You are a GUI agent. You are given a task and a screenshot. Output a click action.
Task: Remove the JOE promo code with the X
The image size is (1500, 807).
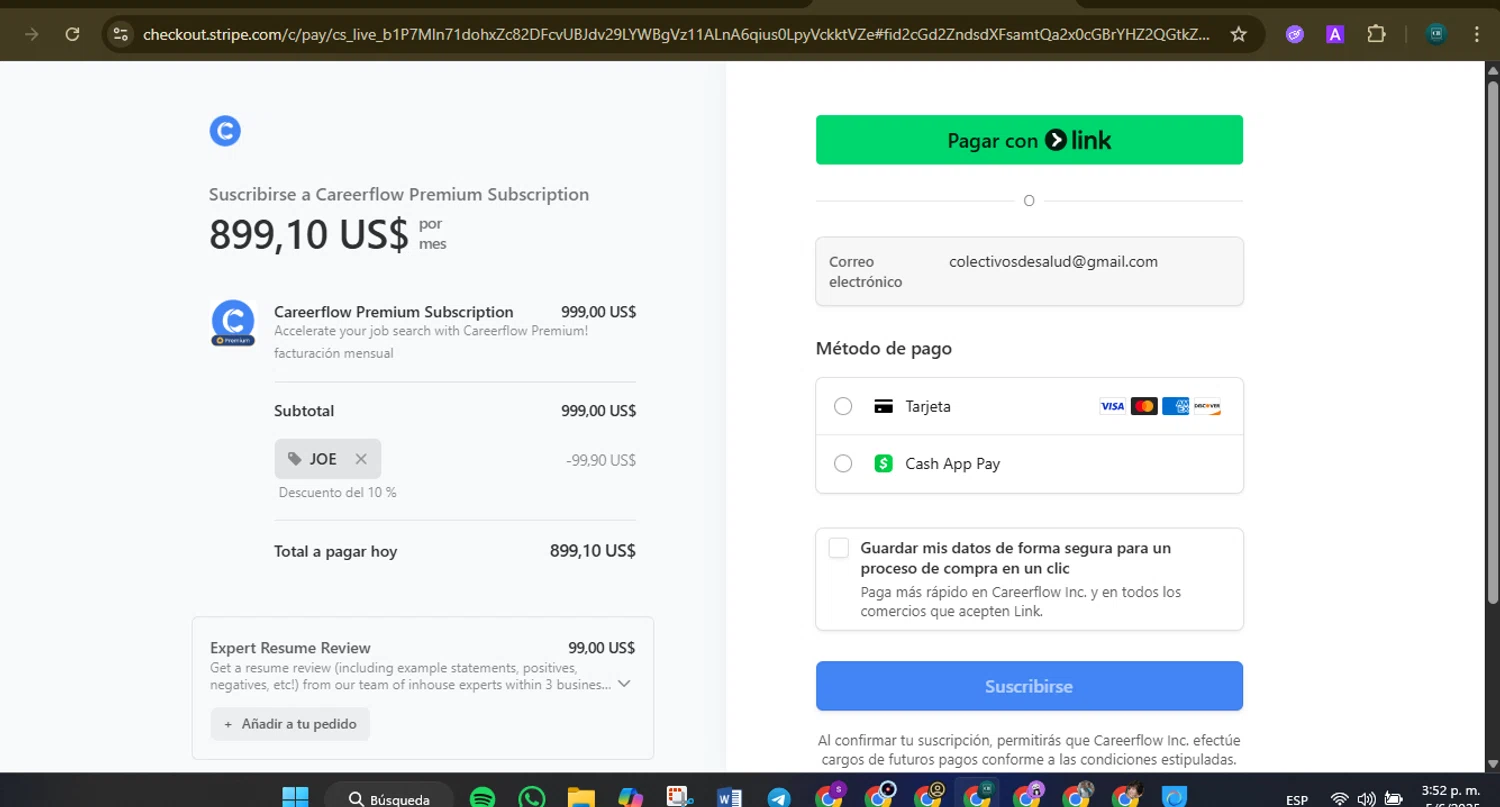coord(361,459)
